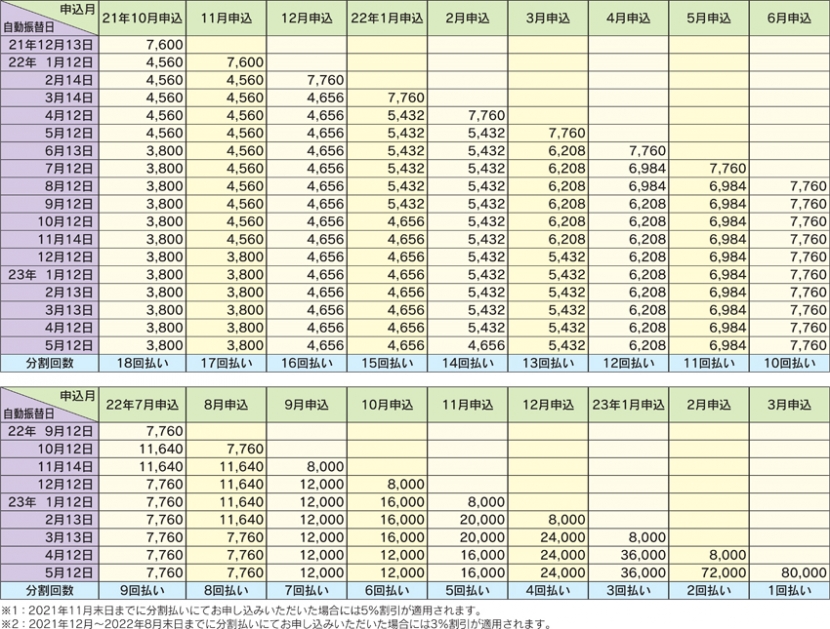Click the 10月申込 column header

[387, 405]
